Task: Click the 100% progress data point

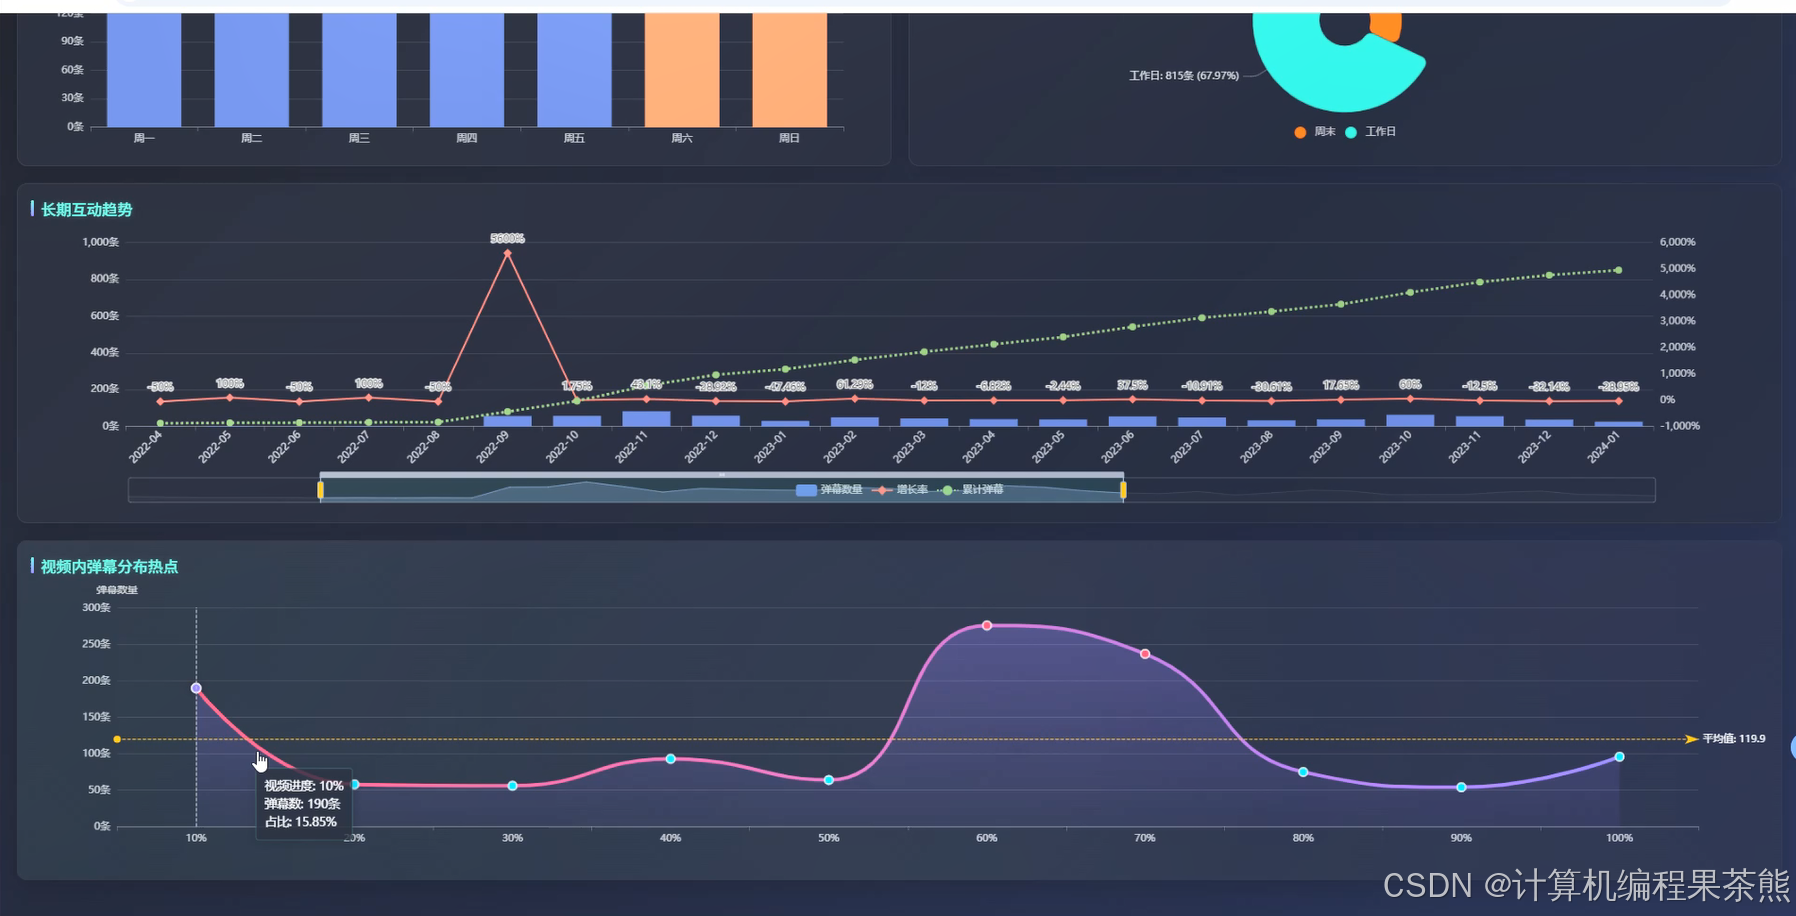Action: (x=1619, y=757)
